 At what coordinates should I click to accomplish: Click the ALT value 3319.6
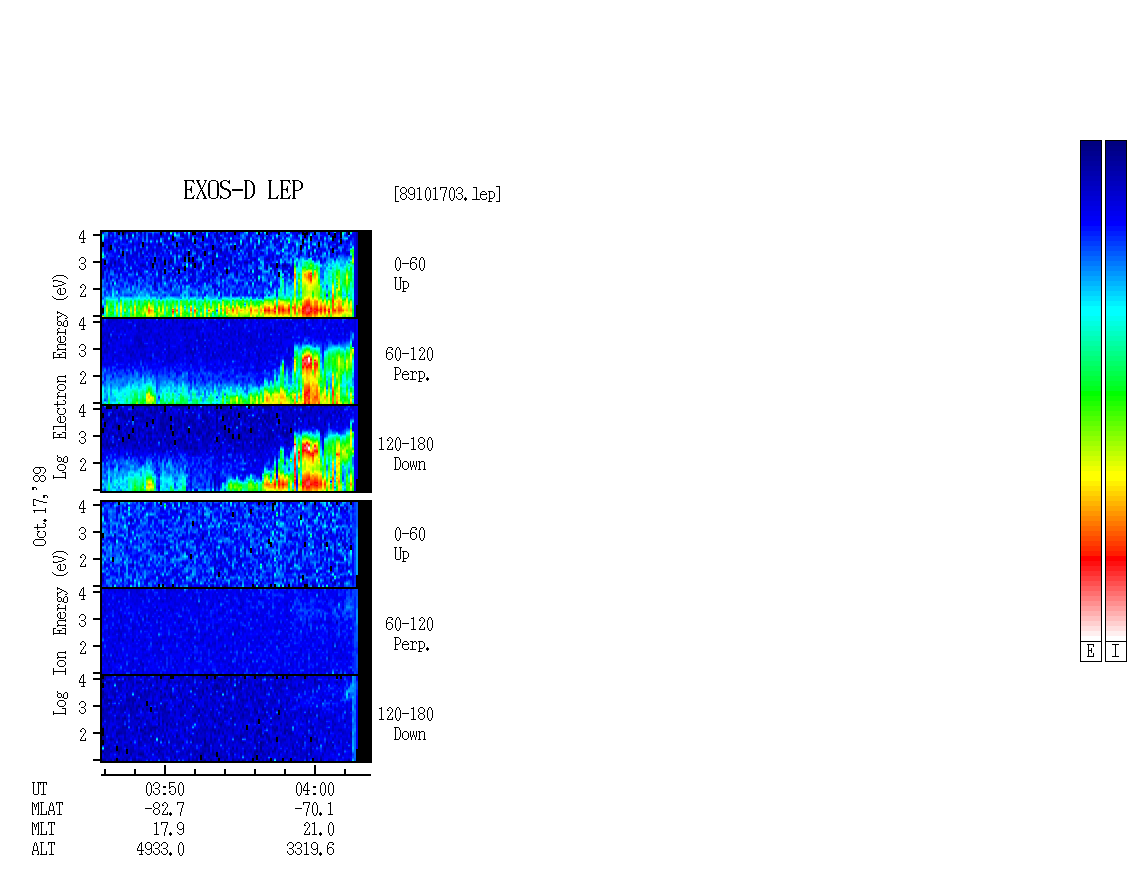(x=311, y=850)
